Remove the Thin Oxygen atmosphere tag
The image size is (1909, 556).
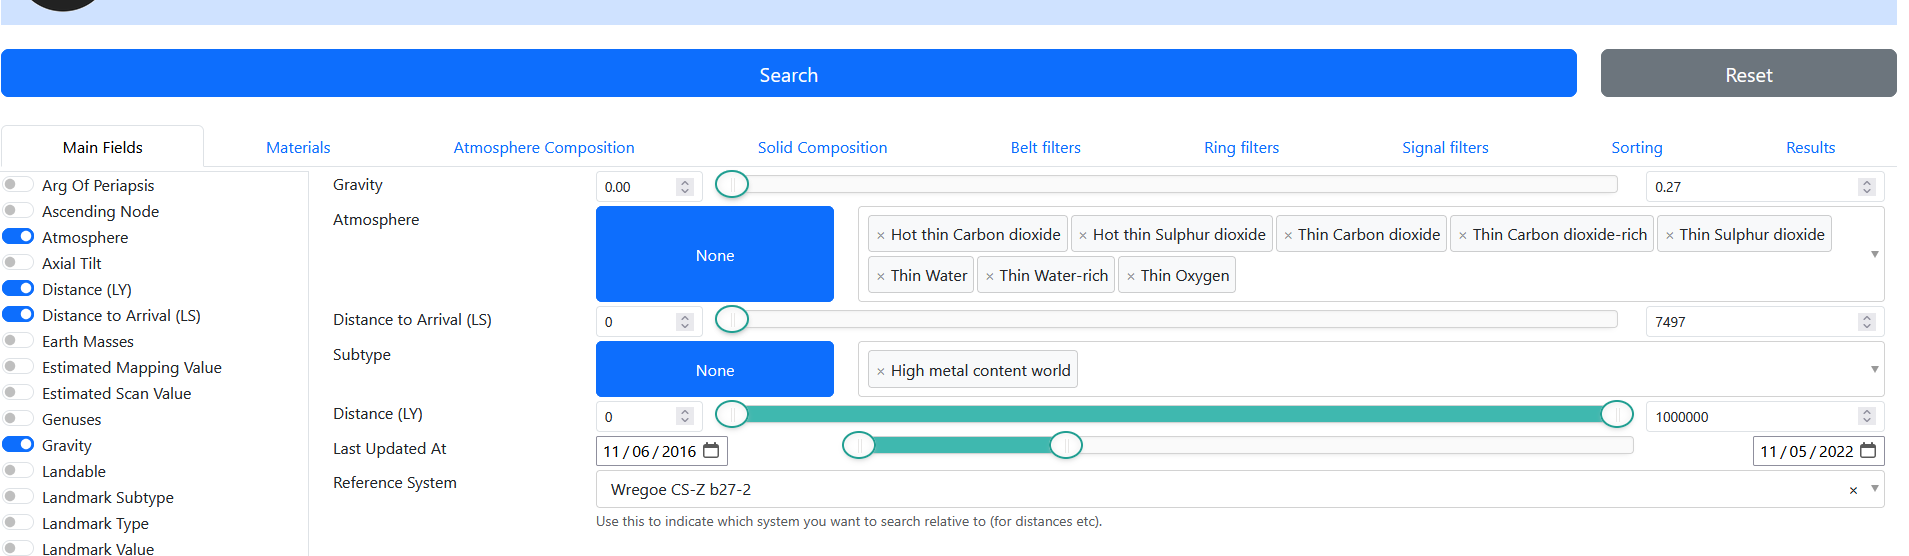(1130, 277)
